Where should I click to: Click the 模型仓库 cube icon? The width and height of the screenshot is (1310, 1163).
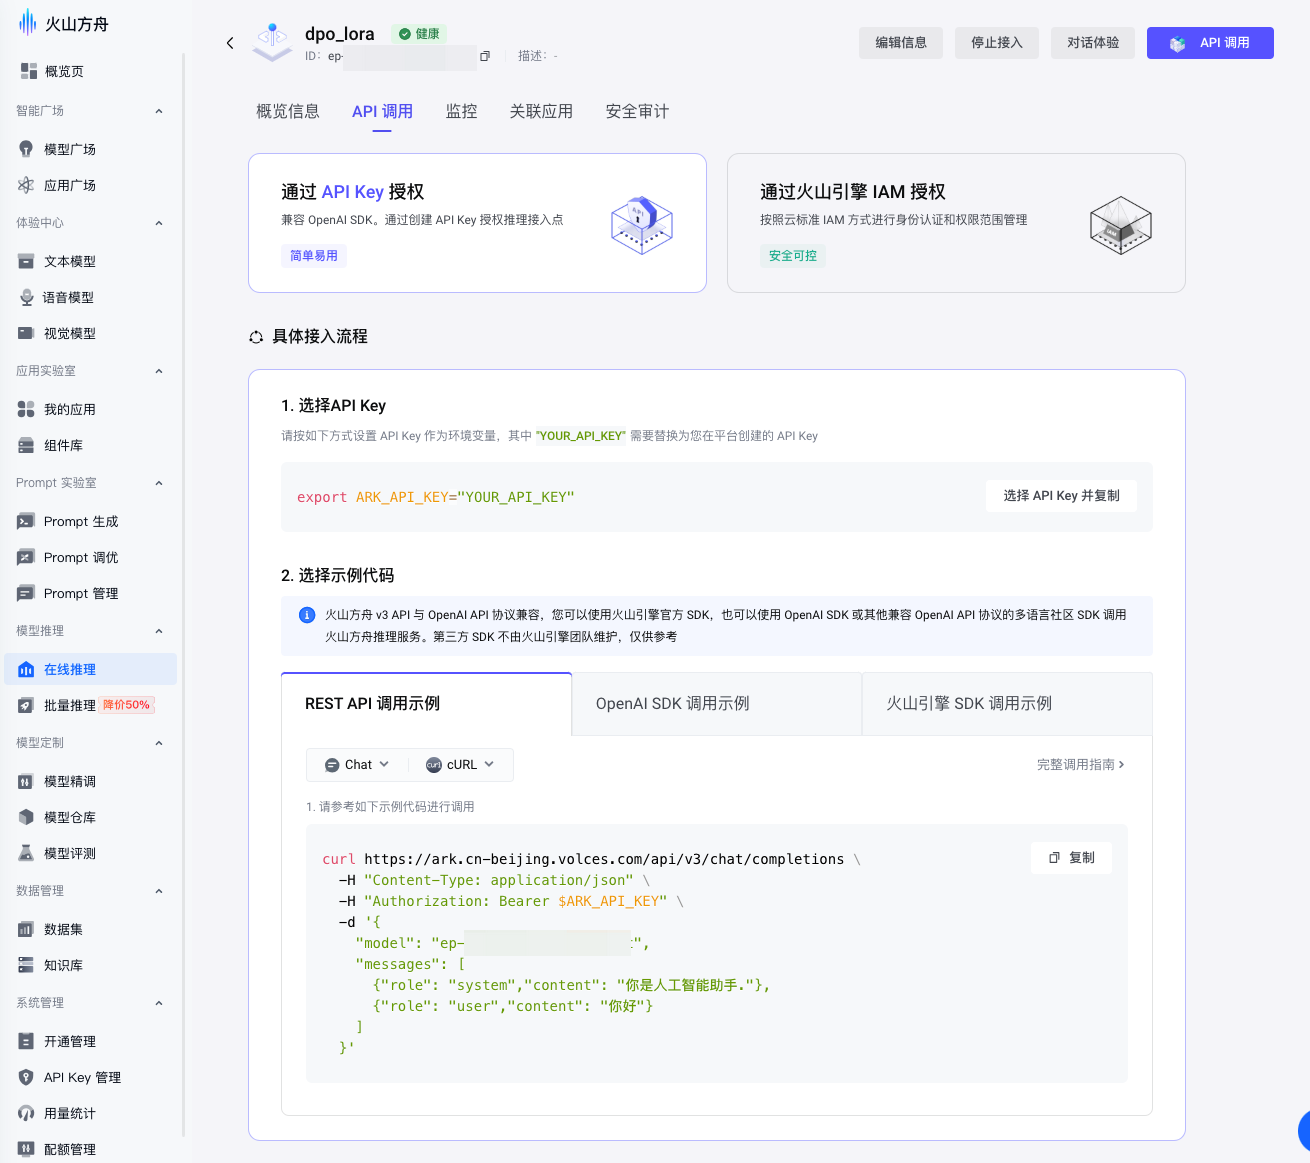(x=26, y=817)
